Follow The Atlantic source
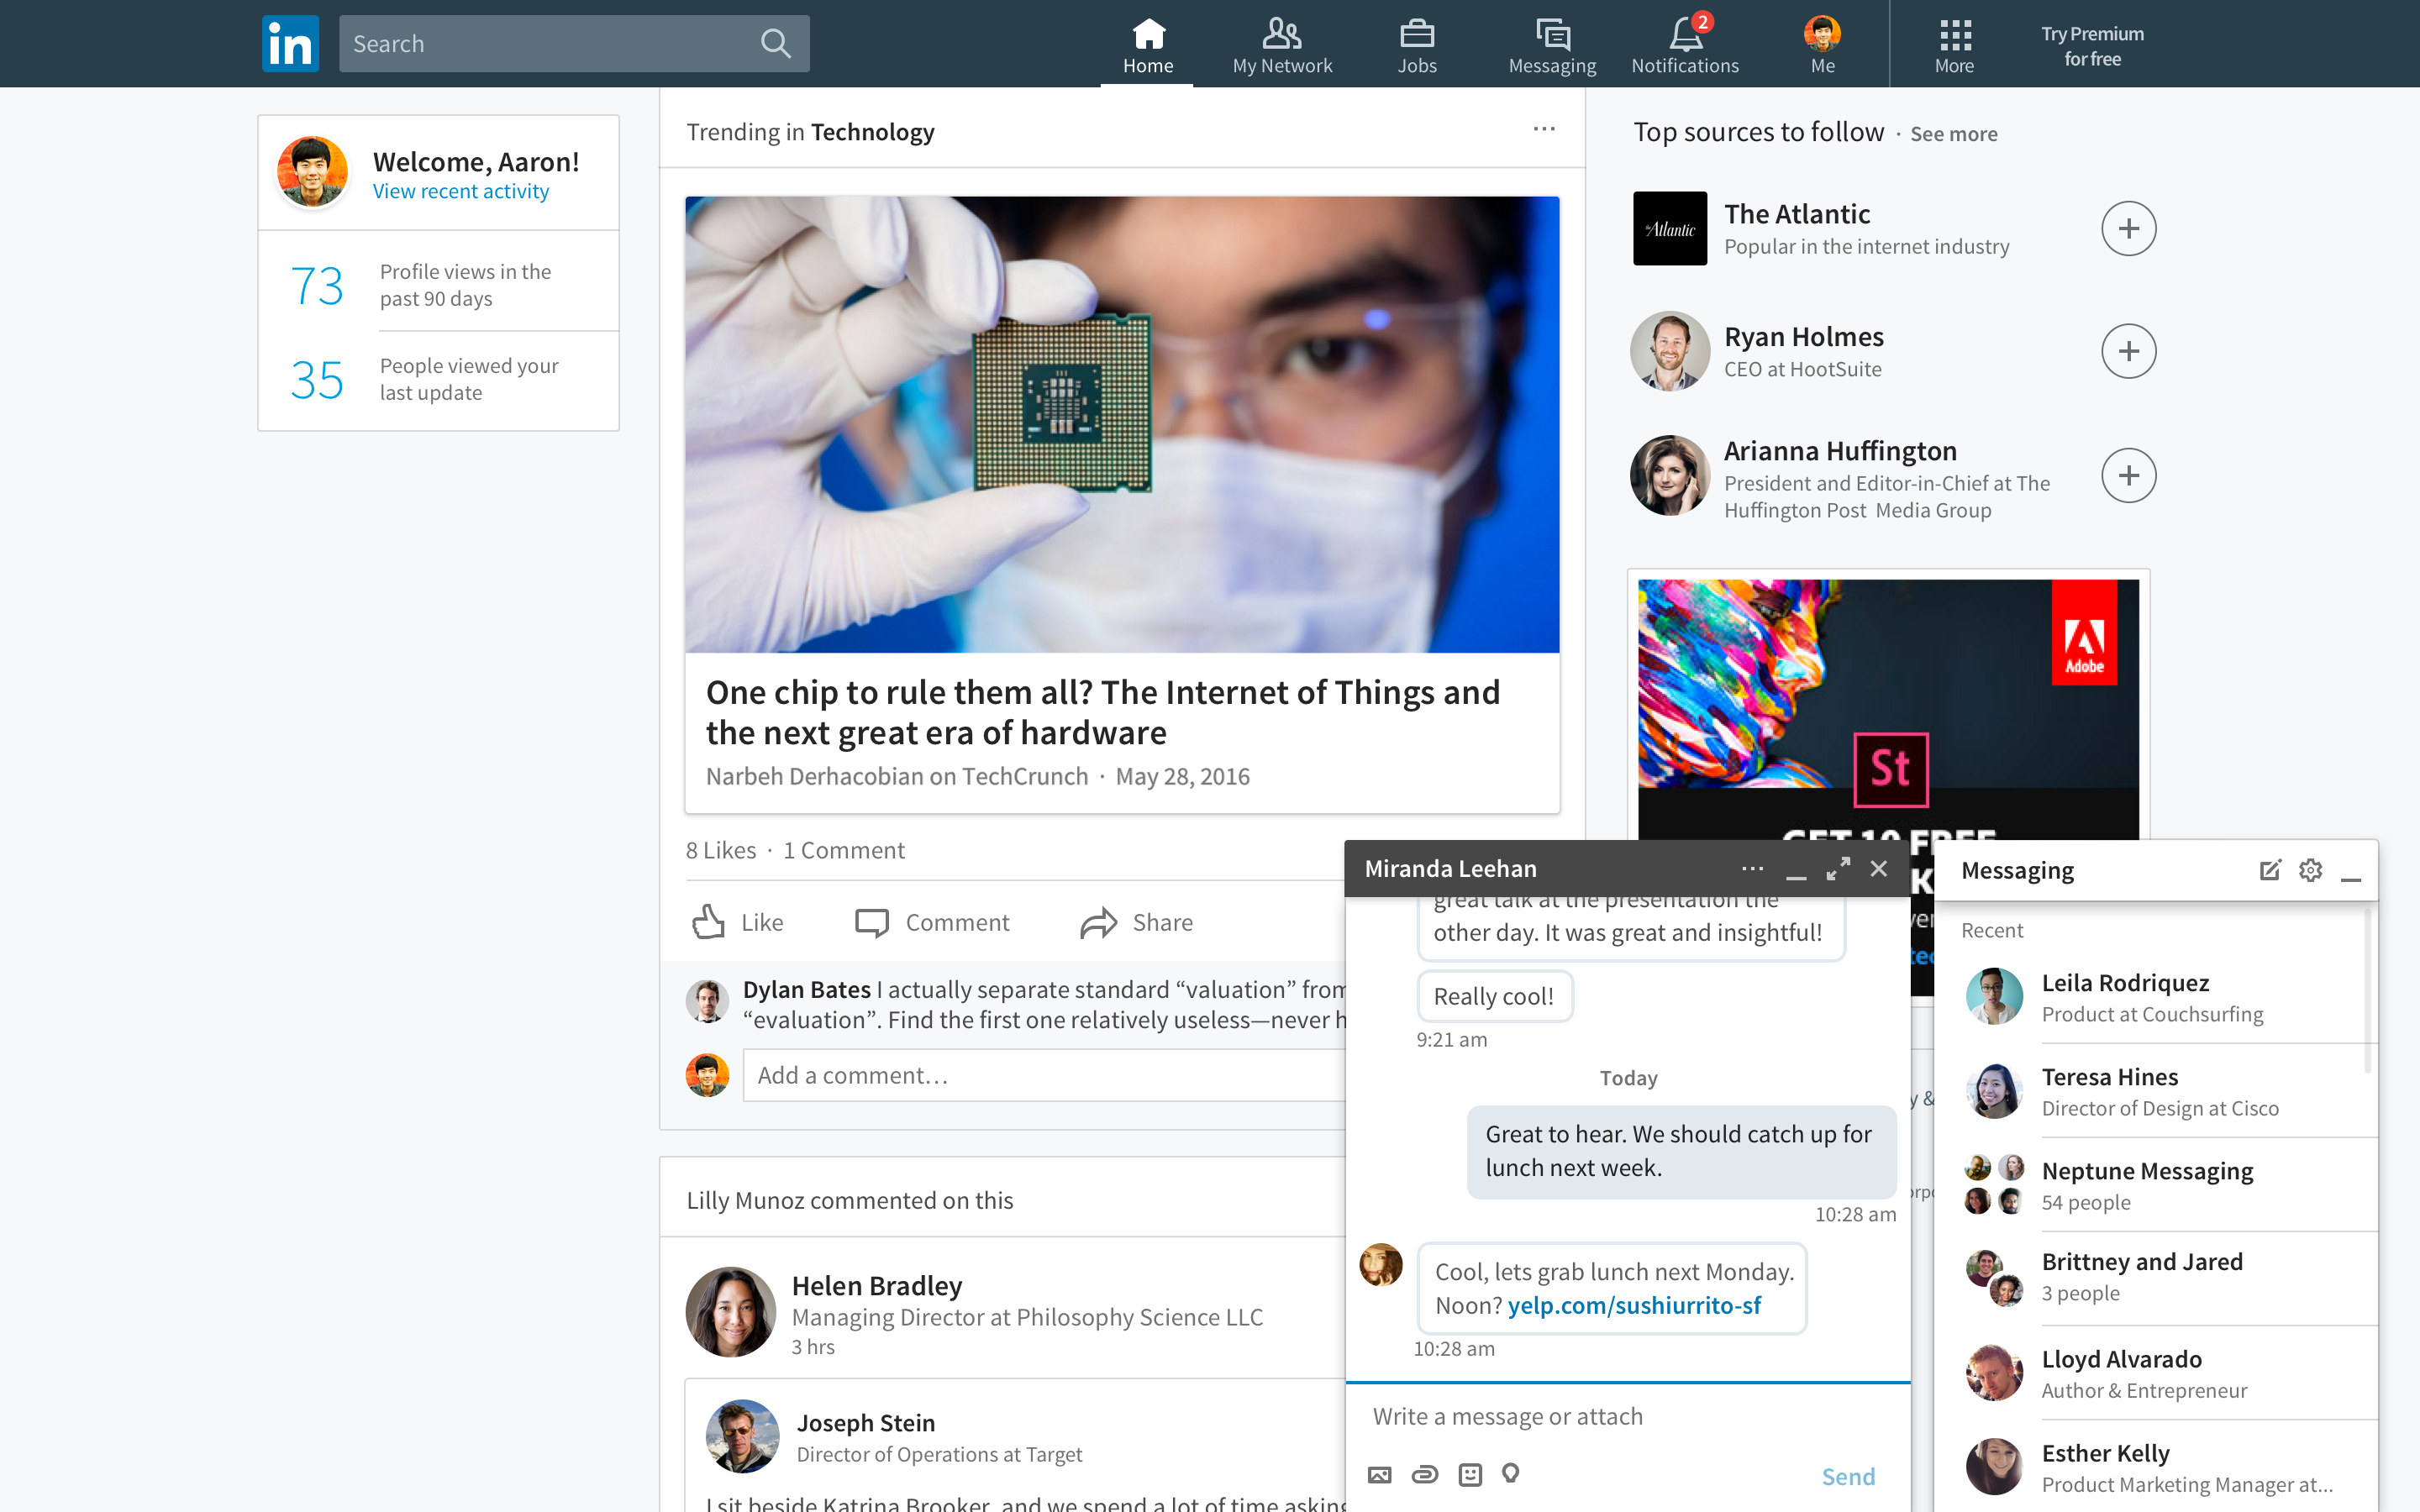The height and width of the screenshot is (1512, 2420). tap(2128, 228)
